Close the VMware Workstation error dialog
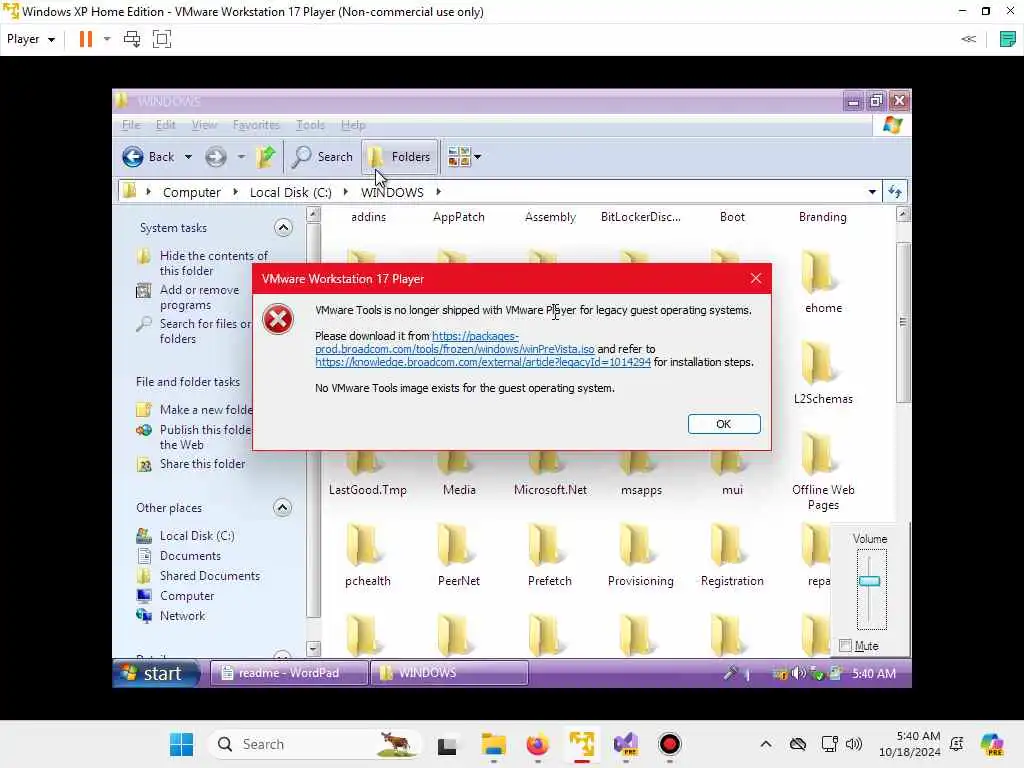 756,278
